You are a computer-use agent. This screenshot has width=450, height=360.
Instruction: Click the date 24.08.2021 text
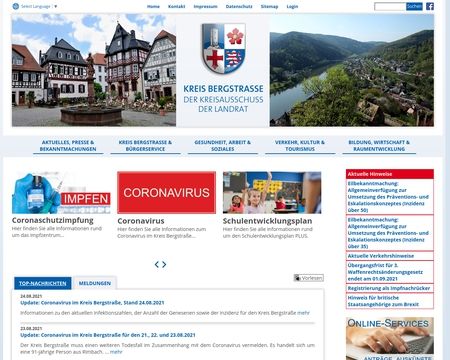point(31,296)
